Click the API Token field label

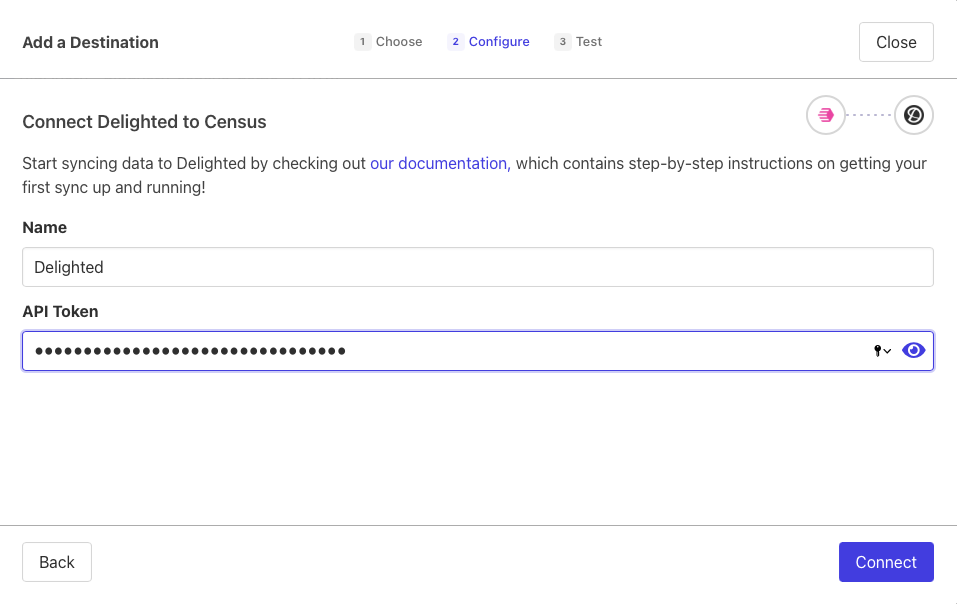(60, 311)
